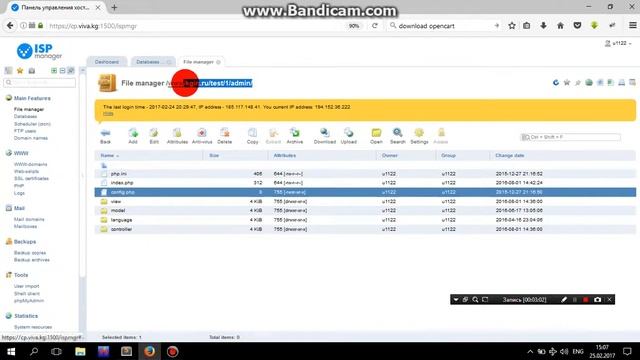The height and width of the screenshot is (360, 640).
Task: Switch to Dashboard tab
Action: 107,62
